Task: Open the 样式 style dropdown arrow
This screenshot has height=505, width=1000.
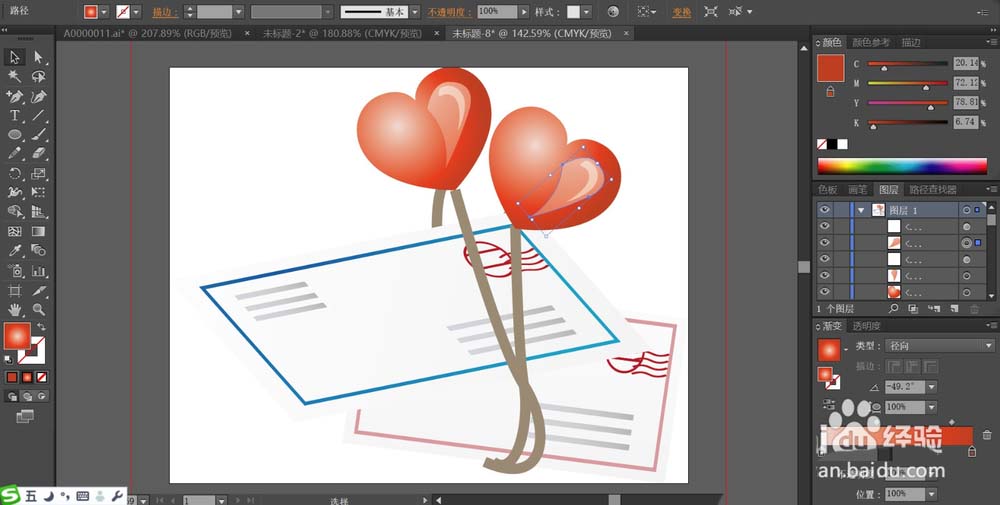Action: click(x=586, y=12)
